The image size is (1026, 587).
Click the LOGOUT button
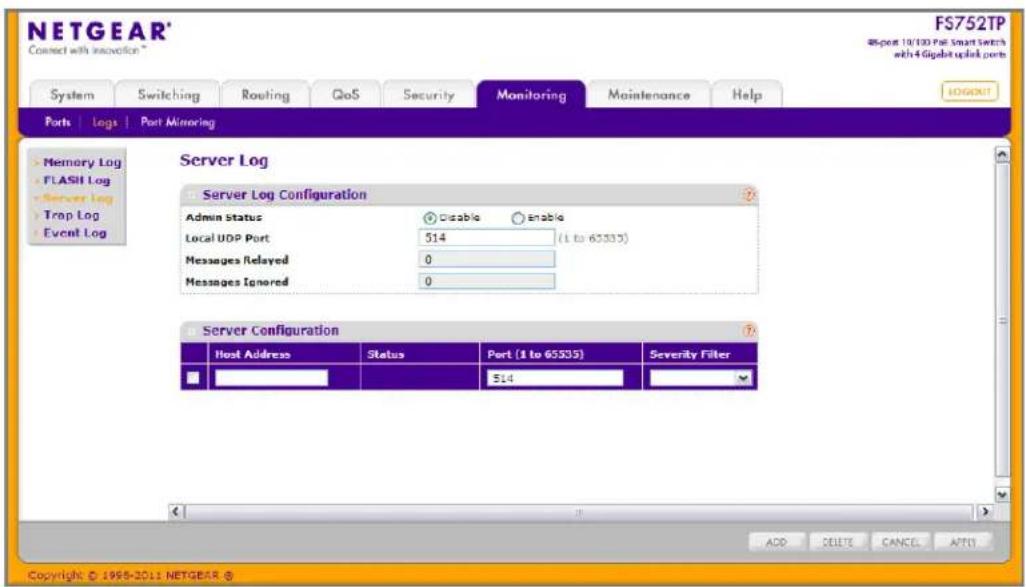[x=970, y=92]
